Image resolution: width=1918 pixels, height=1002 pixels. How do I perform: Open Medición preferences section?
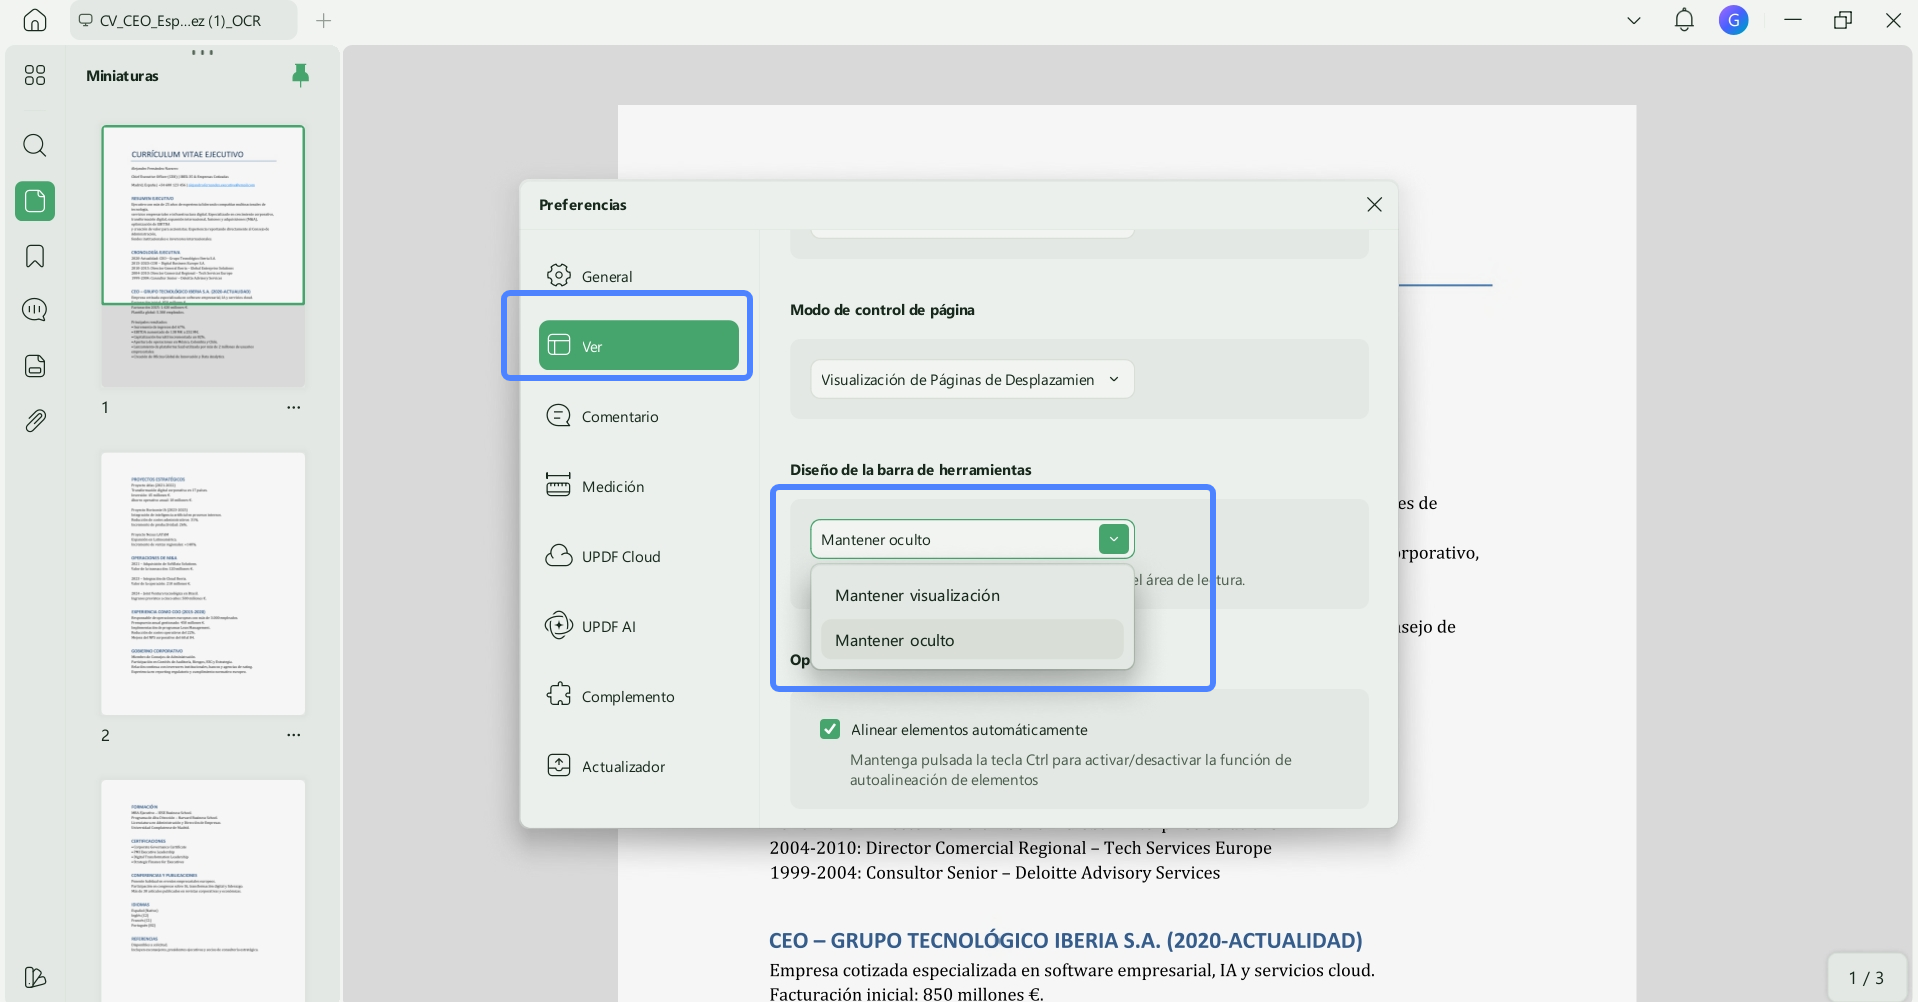(639, 486)
